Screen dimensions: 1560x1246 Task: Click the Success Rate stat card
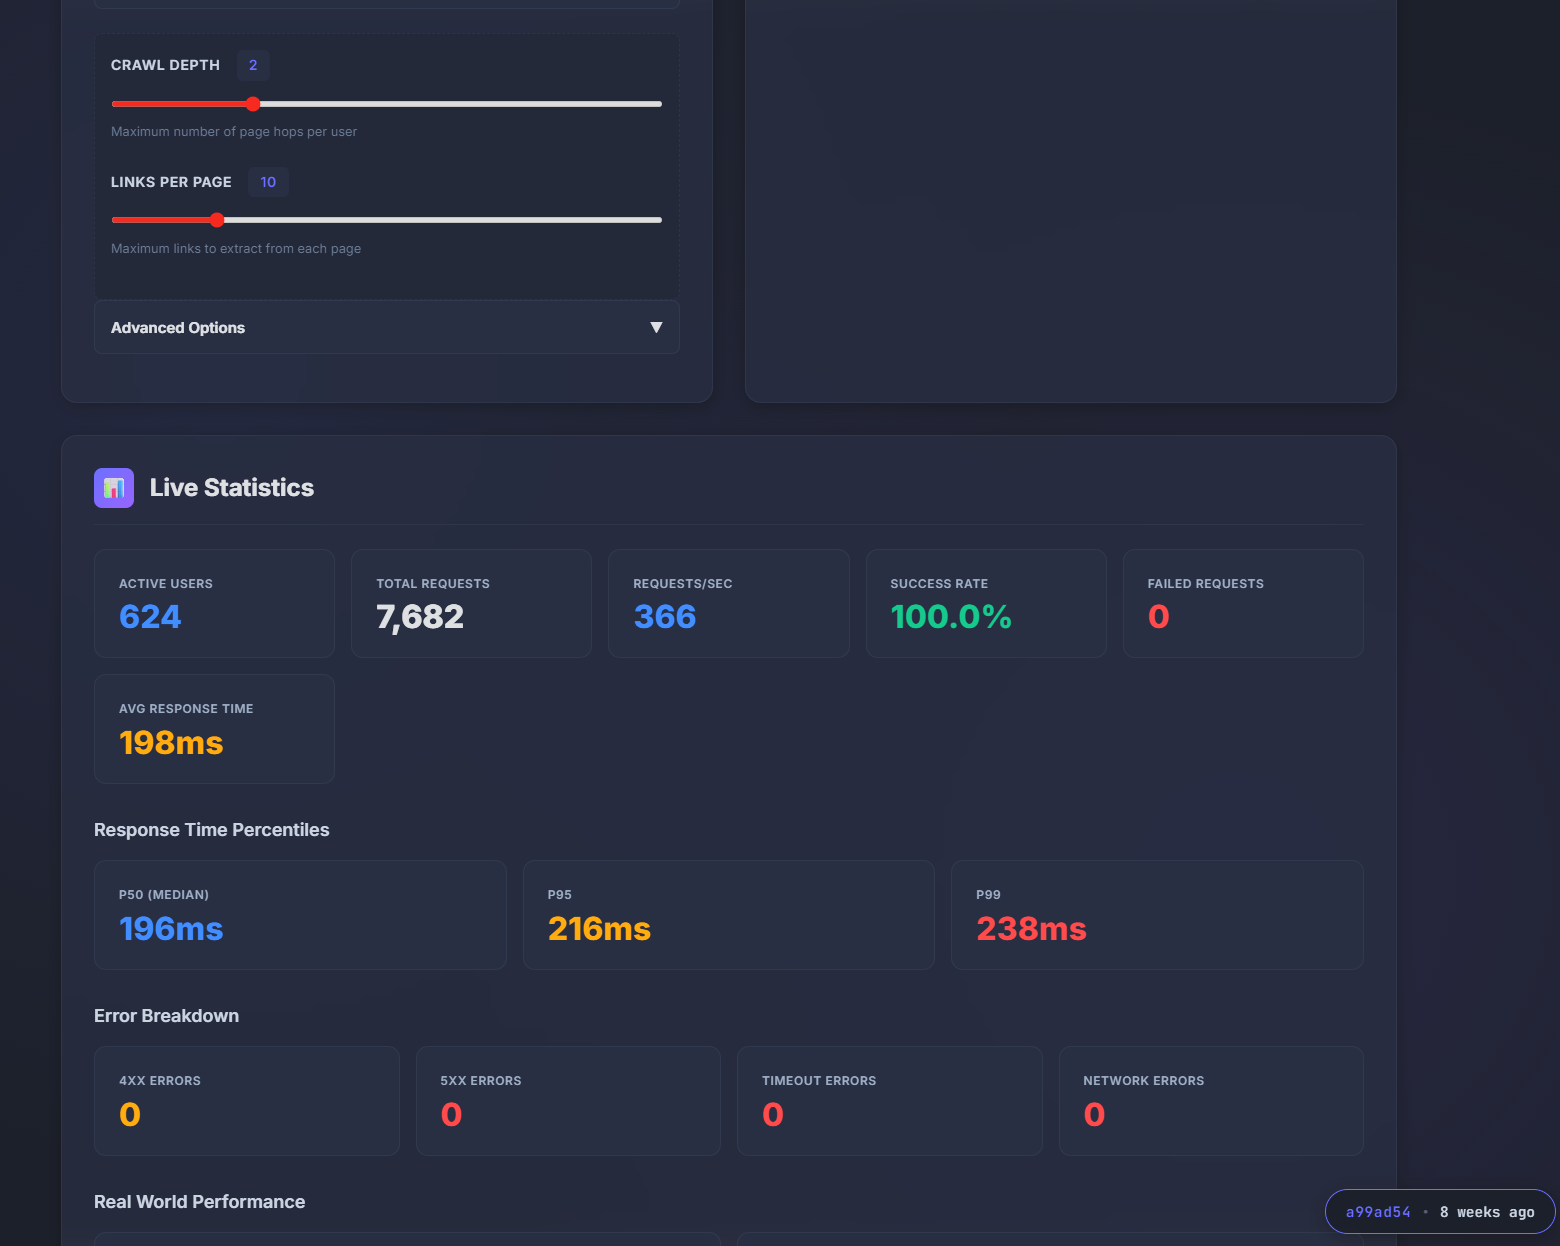985,603
